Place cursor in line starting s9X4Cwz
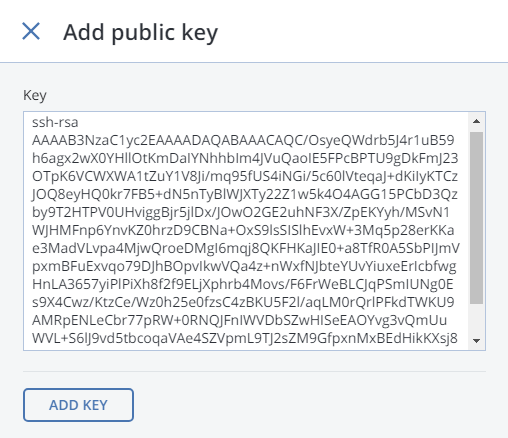The image size is (508, 438). pyautogui.click(x=243, y=302)
